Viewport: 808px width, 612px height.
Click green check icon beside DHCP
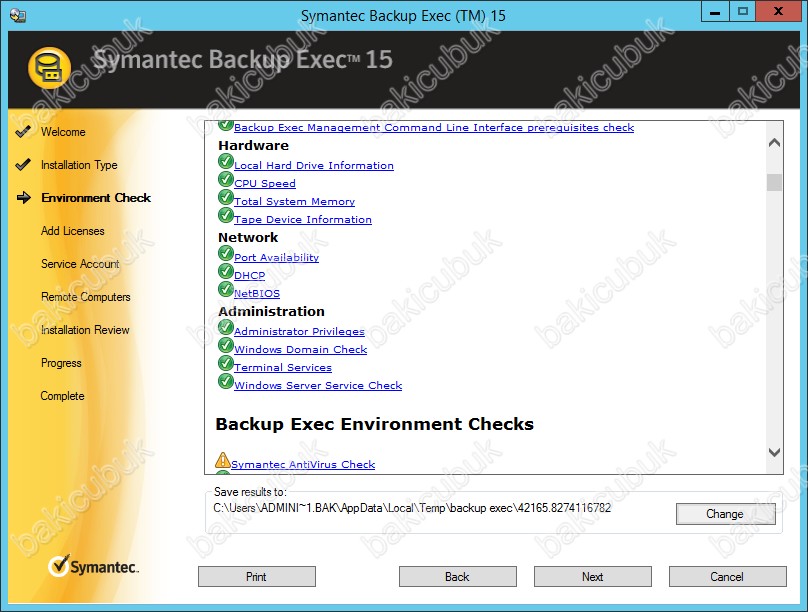coord(225,271)
